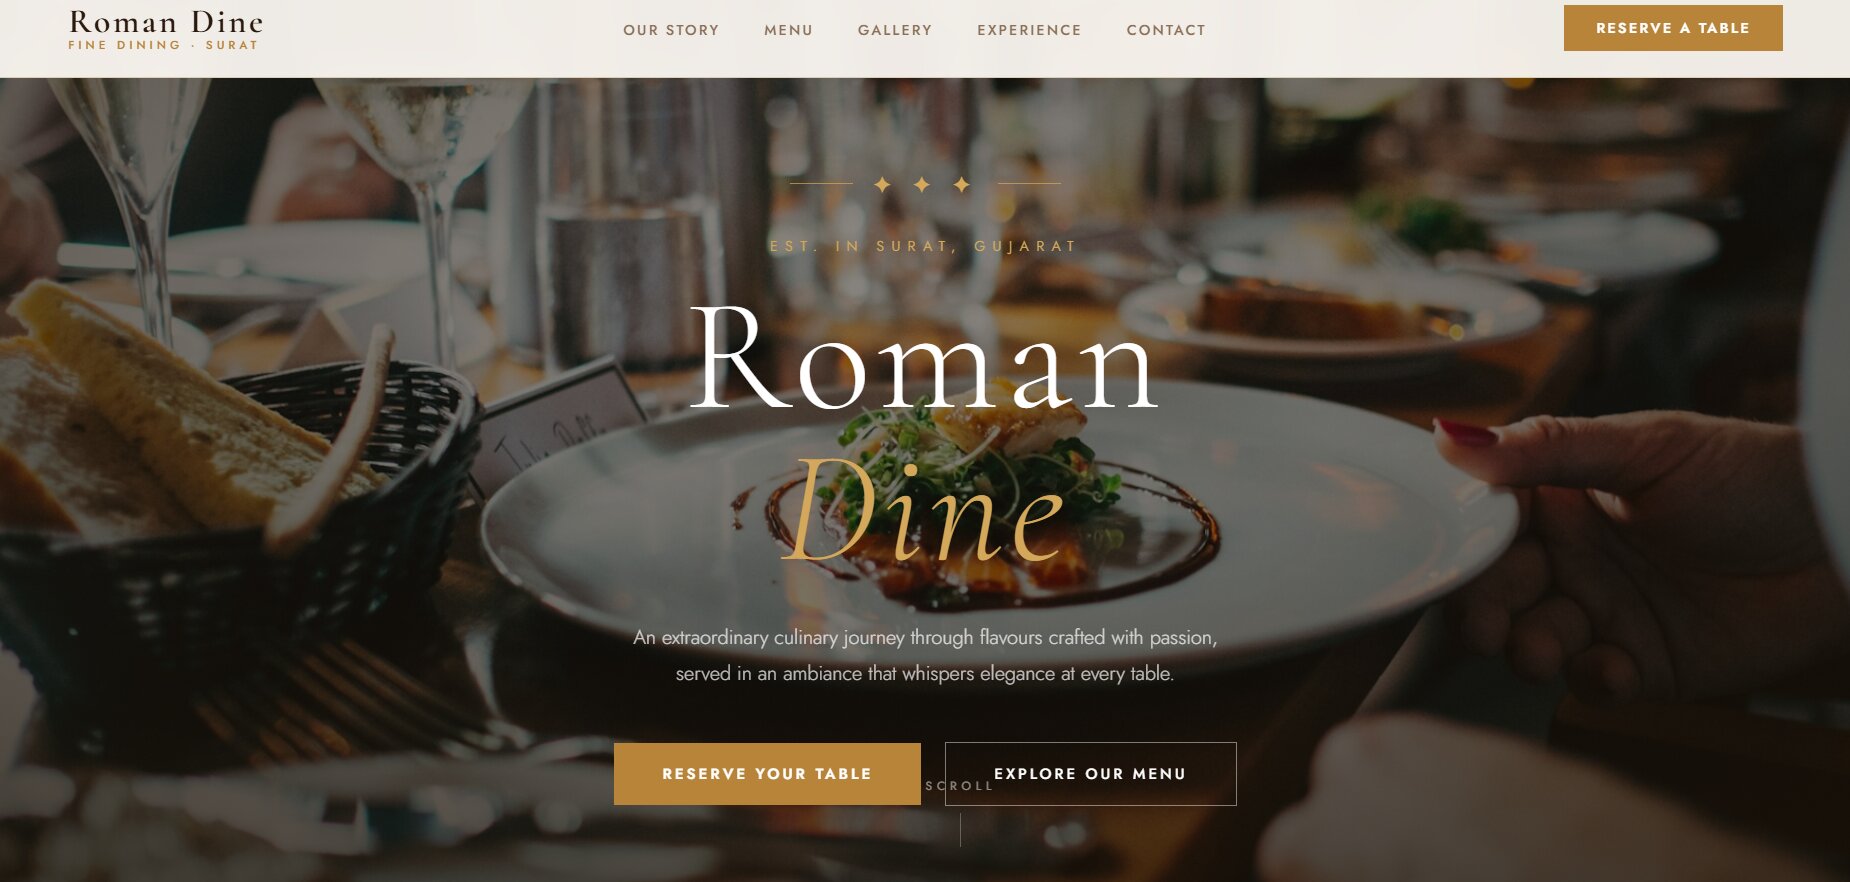The image size is (1850, 882).
Task: Click the gold line left of stars
Action: 821,183
